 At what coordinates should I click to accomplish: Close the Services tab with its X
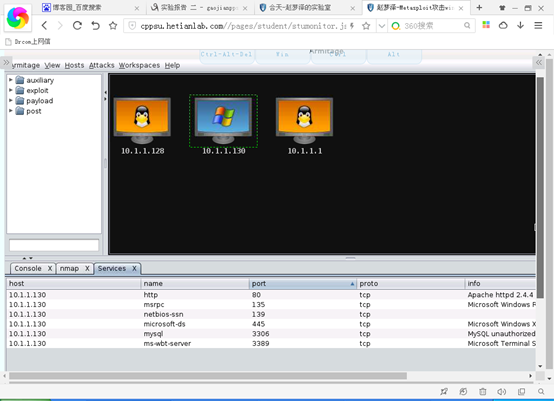[134, 269]
